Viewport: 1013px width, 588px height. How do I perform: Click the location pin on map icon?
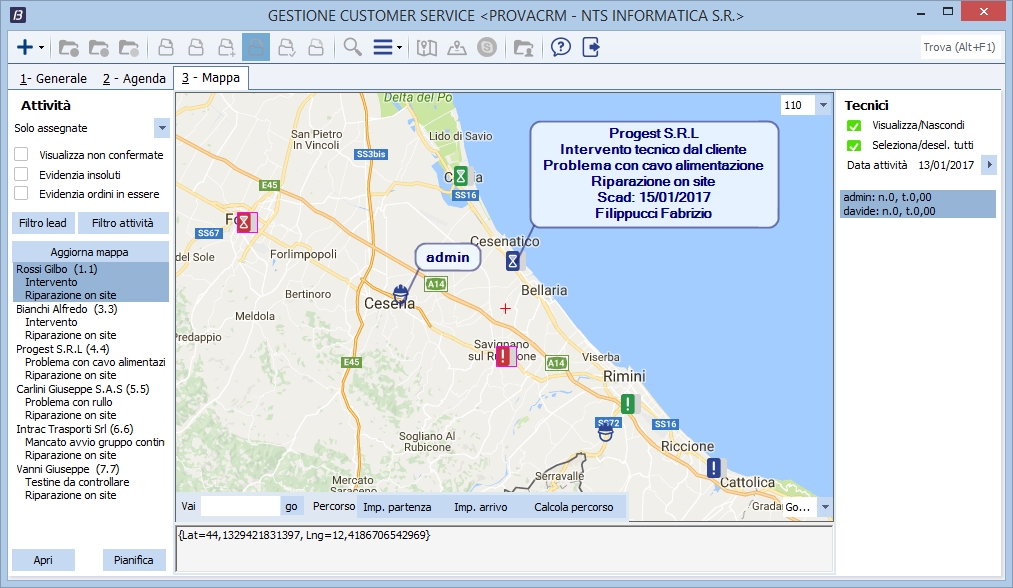point(457,48)
